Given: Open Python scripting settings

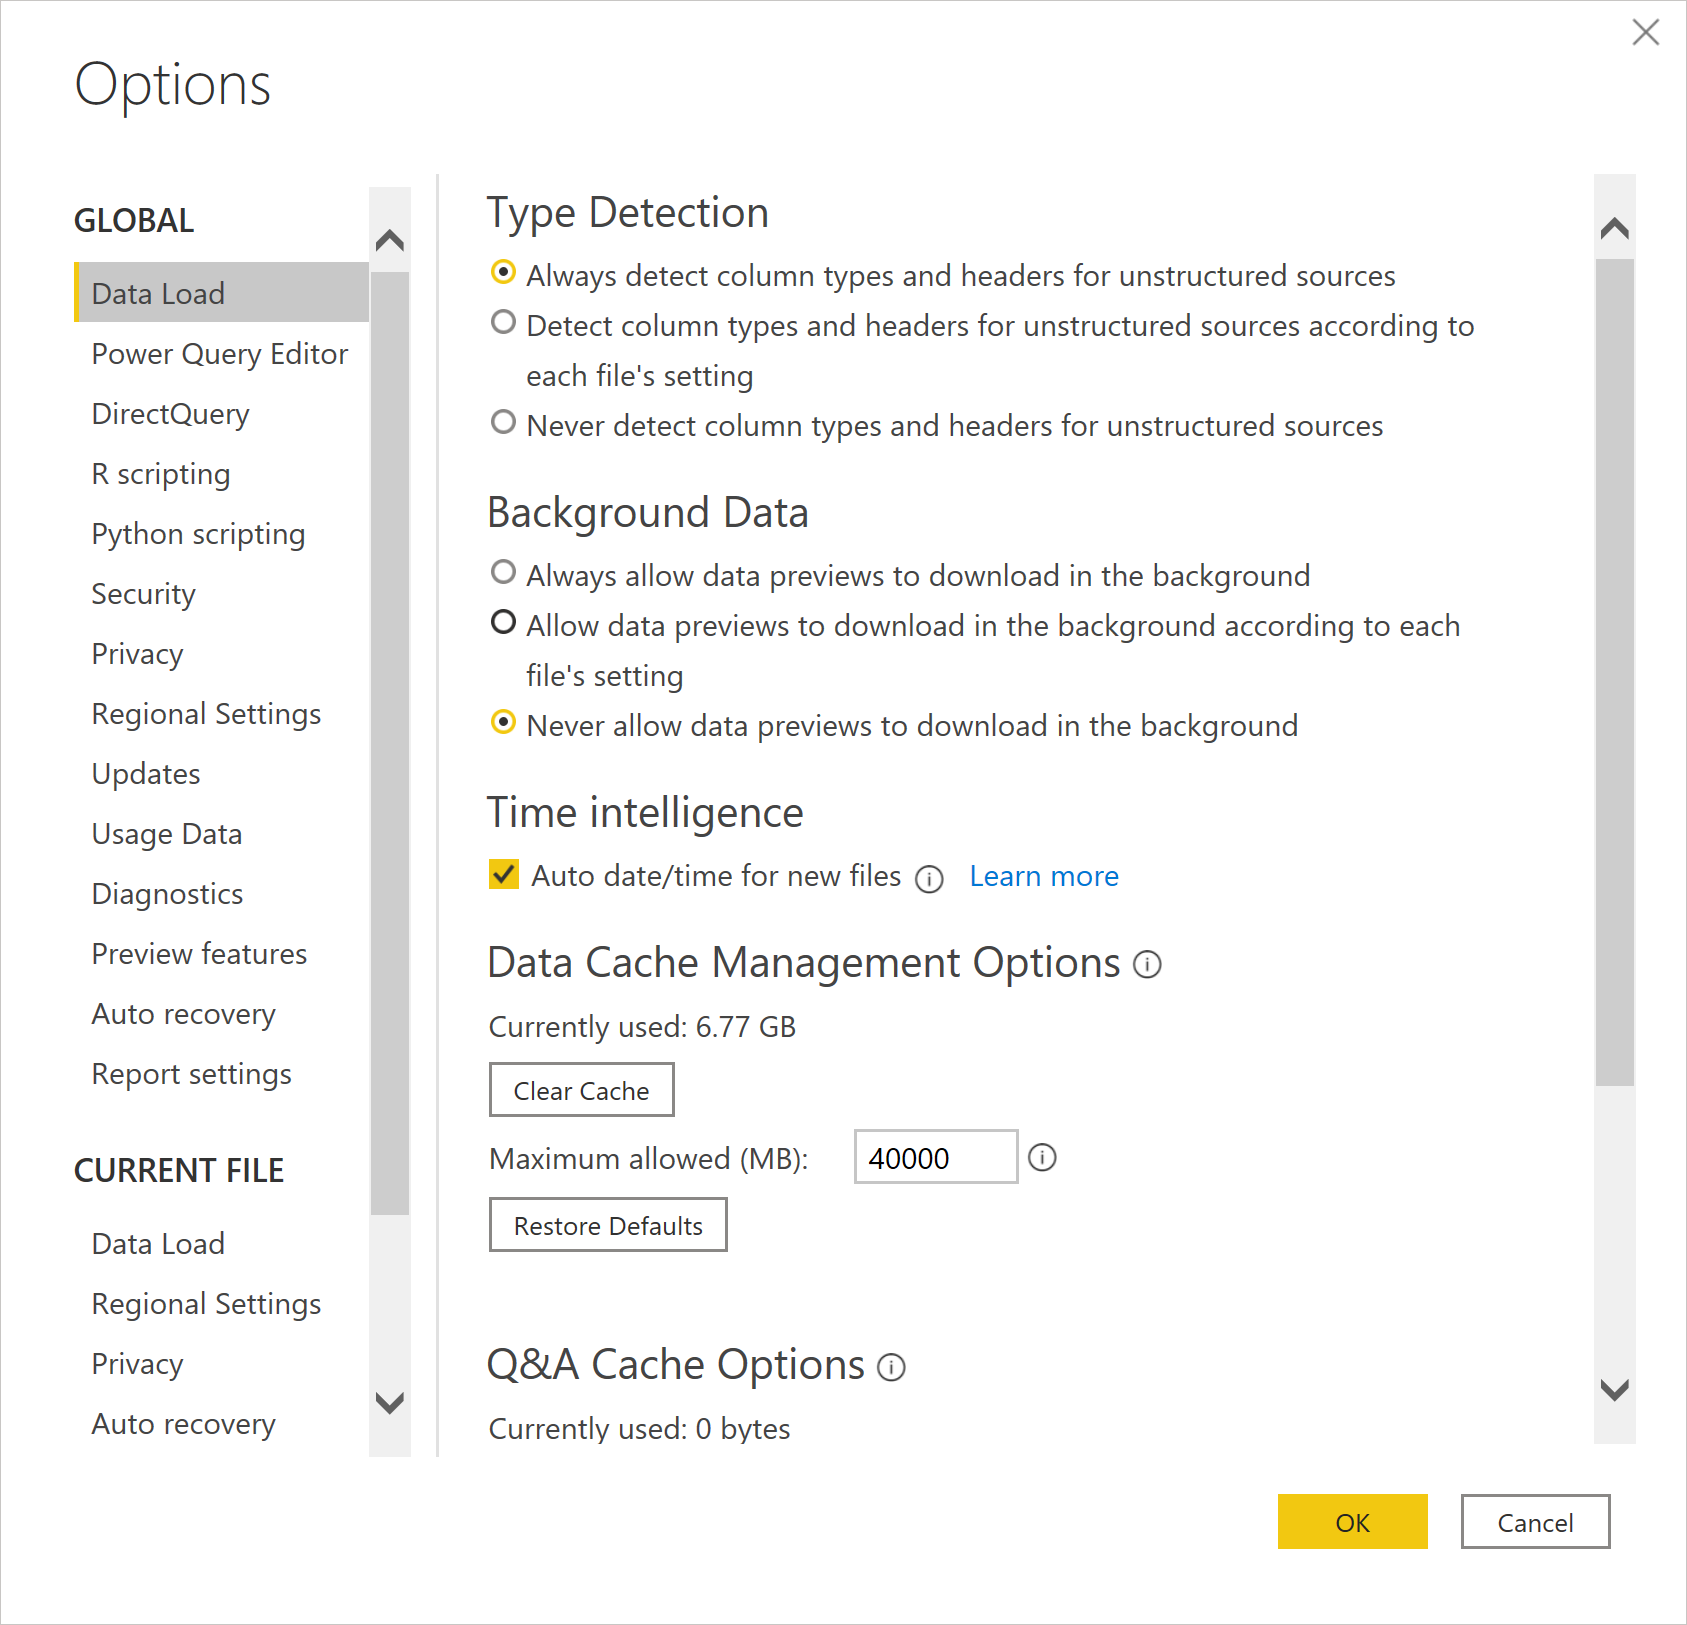Looking at the screenshot, I should click(198, 534).
